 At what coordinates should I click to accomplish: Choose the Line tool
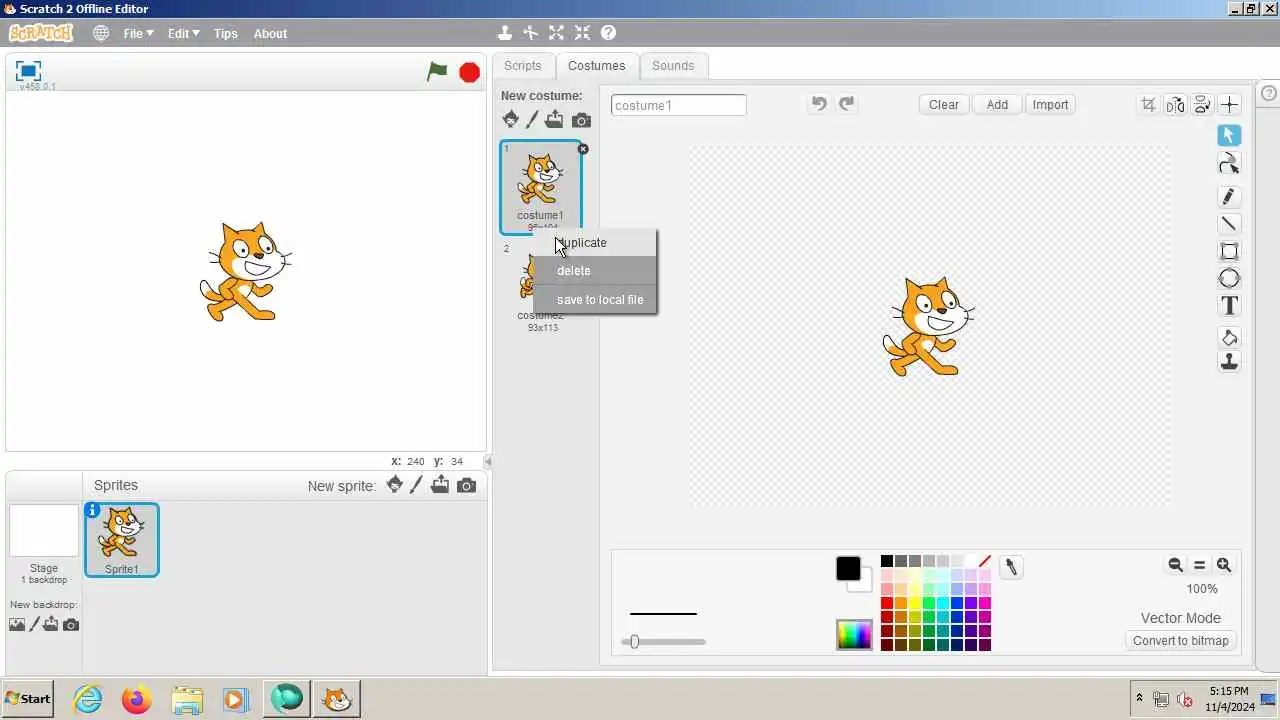(1229, 223)
